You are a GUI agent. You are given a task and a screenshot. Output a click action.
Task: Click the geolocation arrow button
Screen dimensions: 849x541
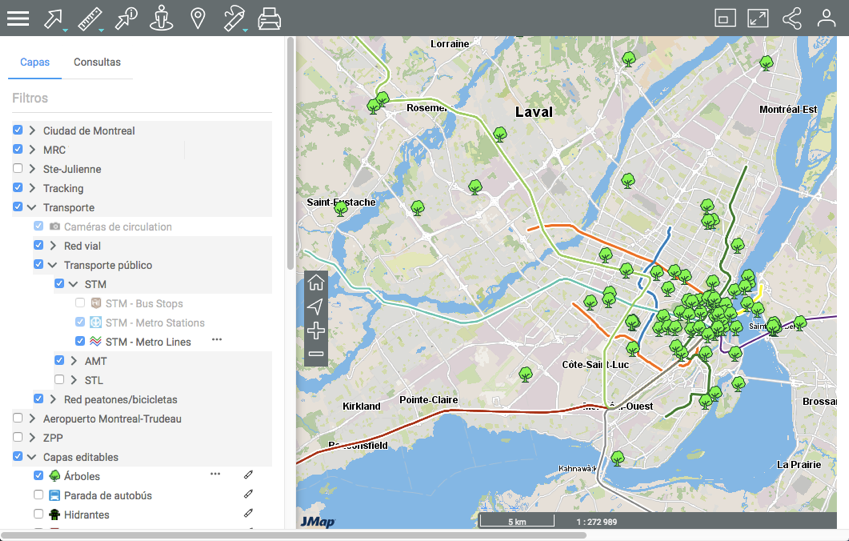[316, 307]
